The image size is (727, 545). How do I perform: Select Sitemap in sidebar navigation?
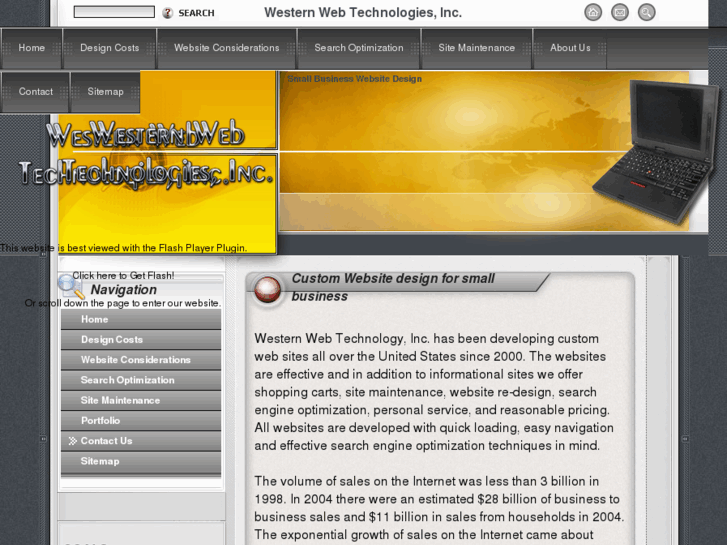(x=141, y=462)
